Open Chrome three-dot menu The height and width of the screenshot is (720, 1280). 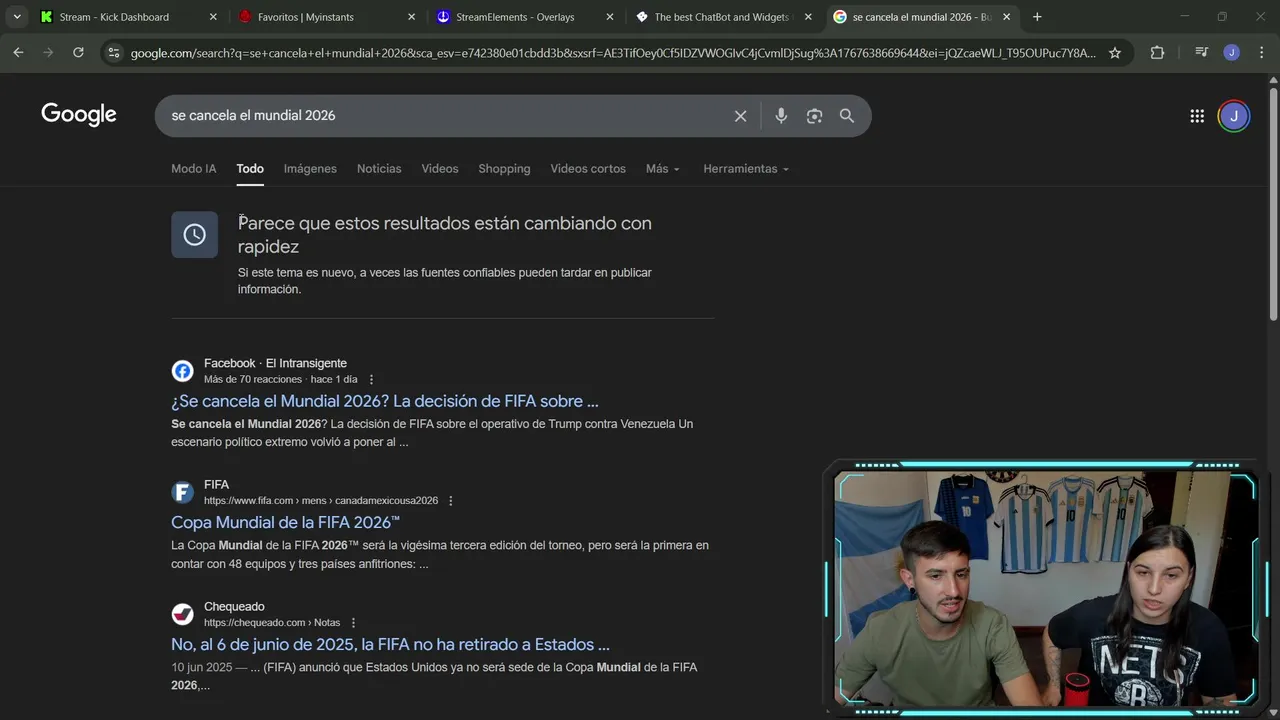[x=1261, y=53]
